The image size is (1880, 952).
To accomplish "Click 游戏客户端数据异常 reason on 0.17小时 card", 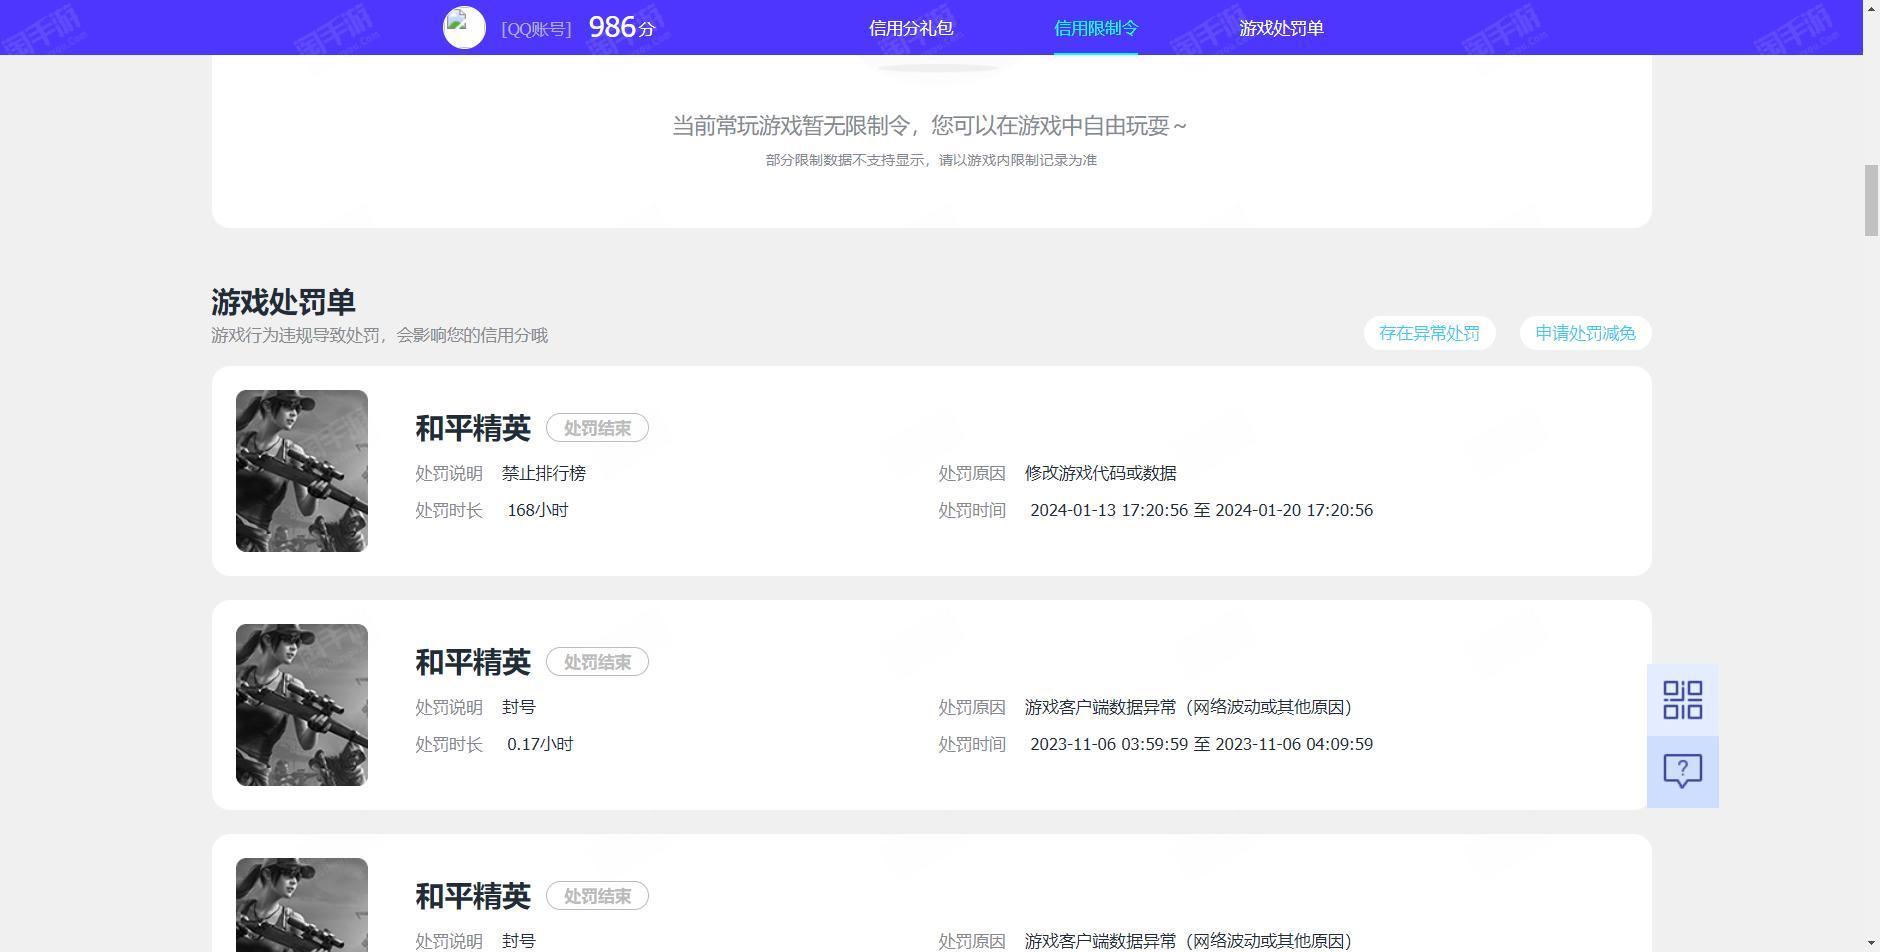I will tap(1188, 707).
